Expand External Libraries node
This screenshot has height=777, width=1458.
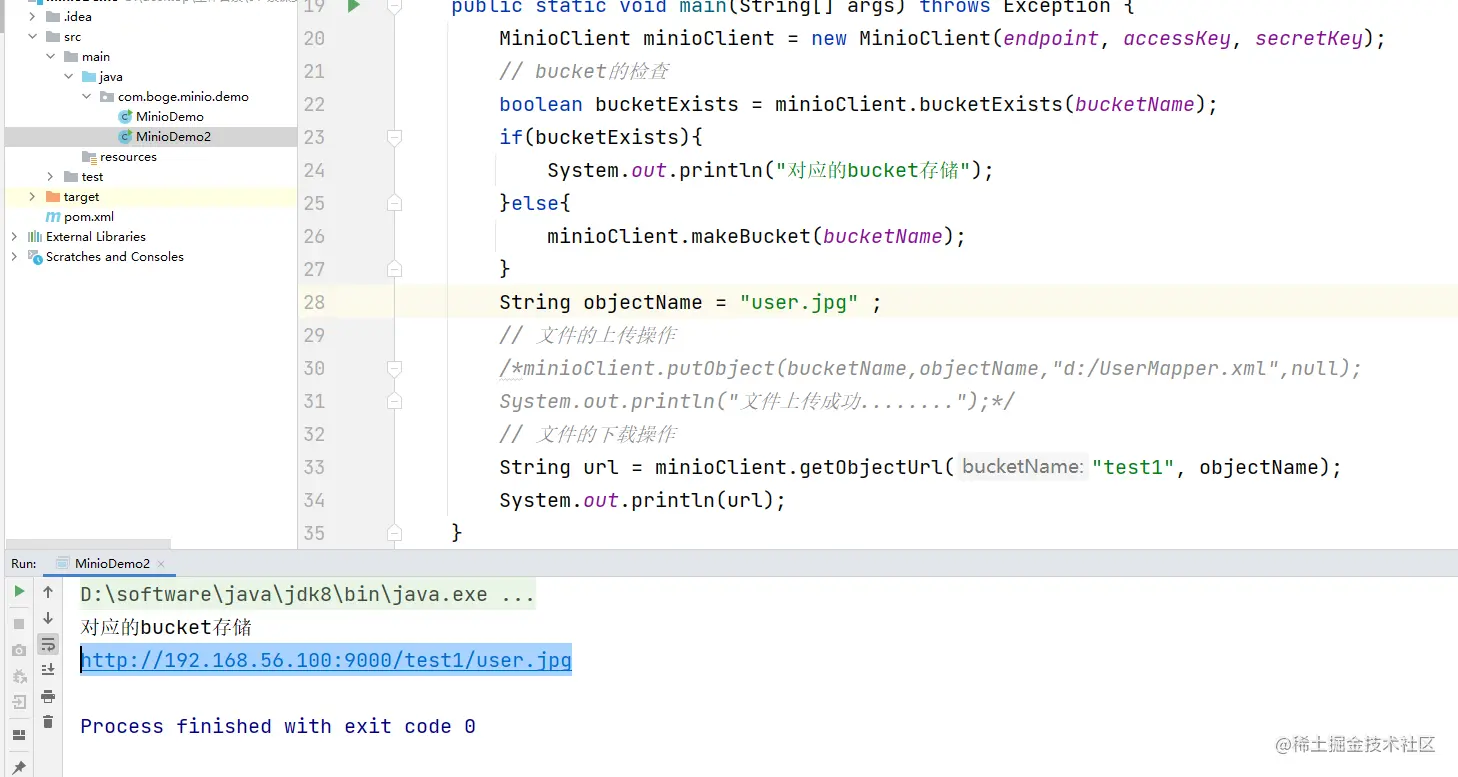[14, 237]
